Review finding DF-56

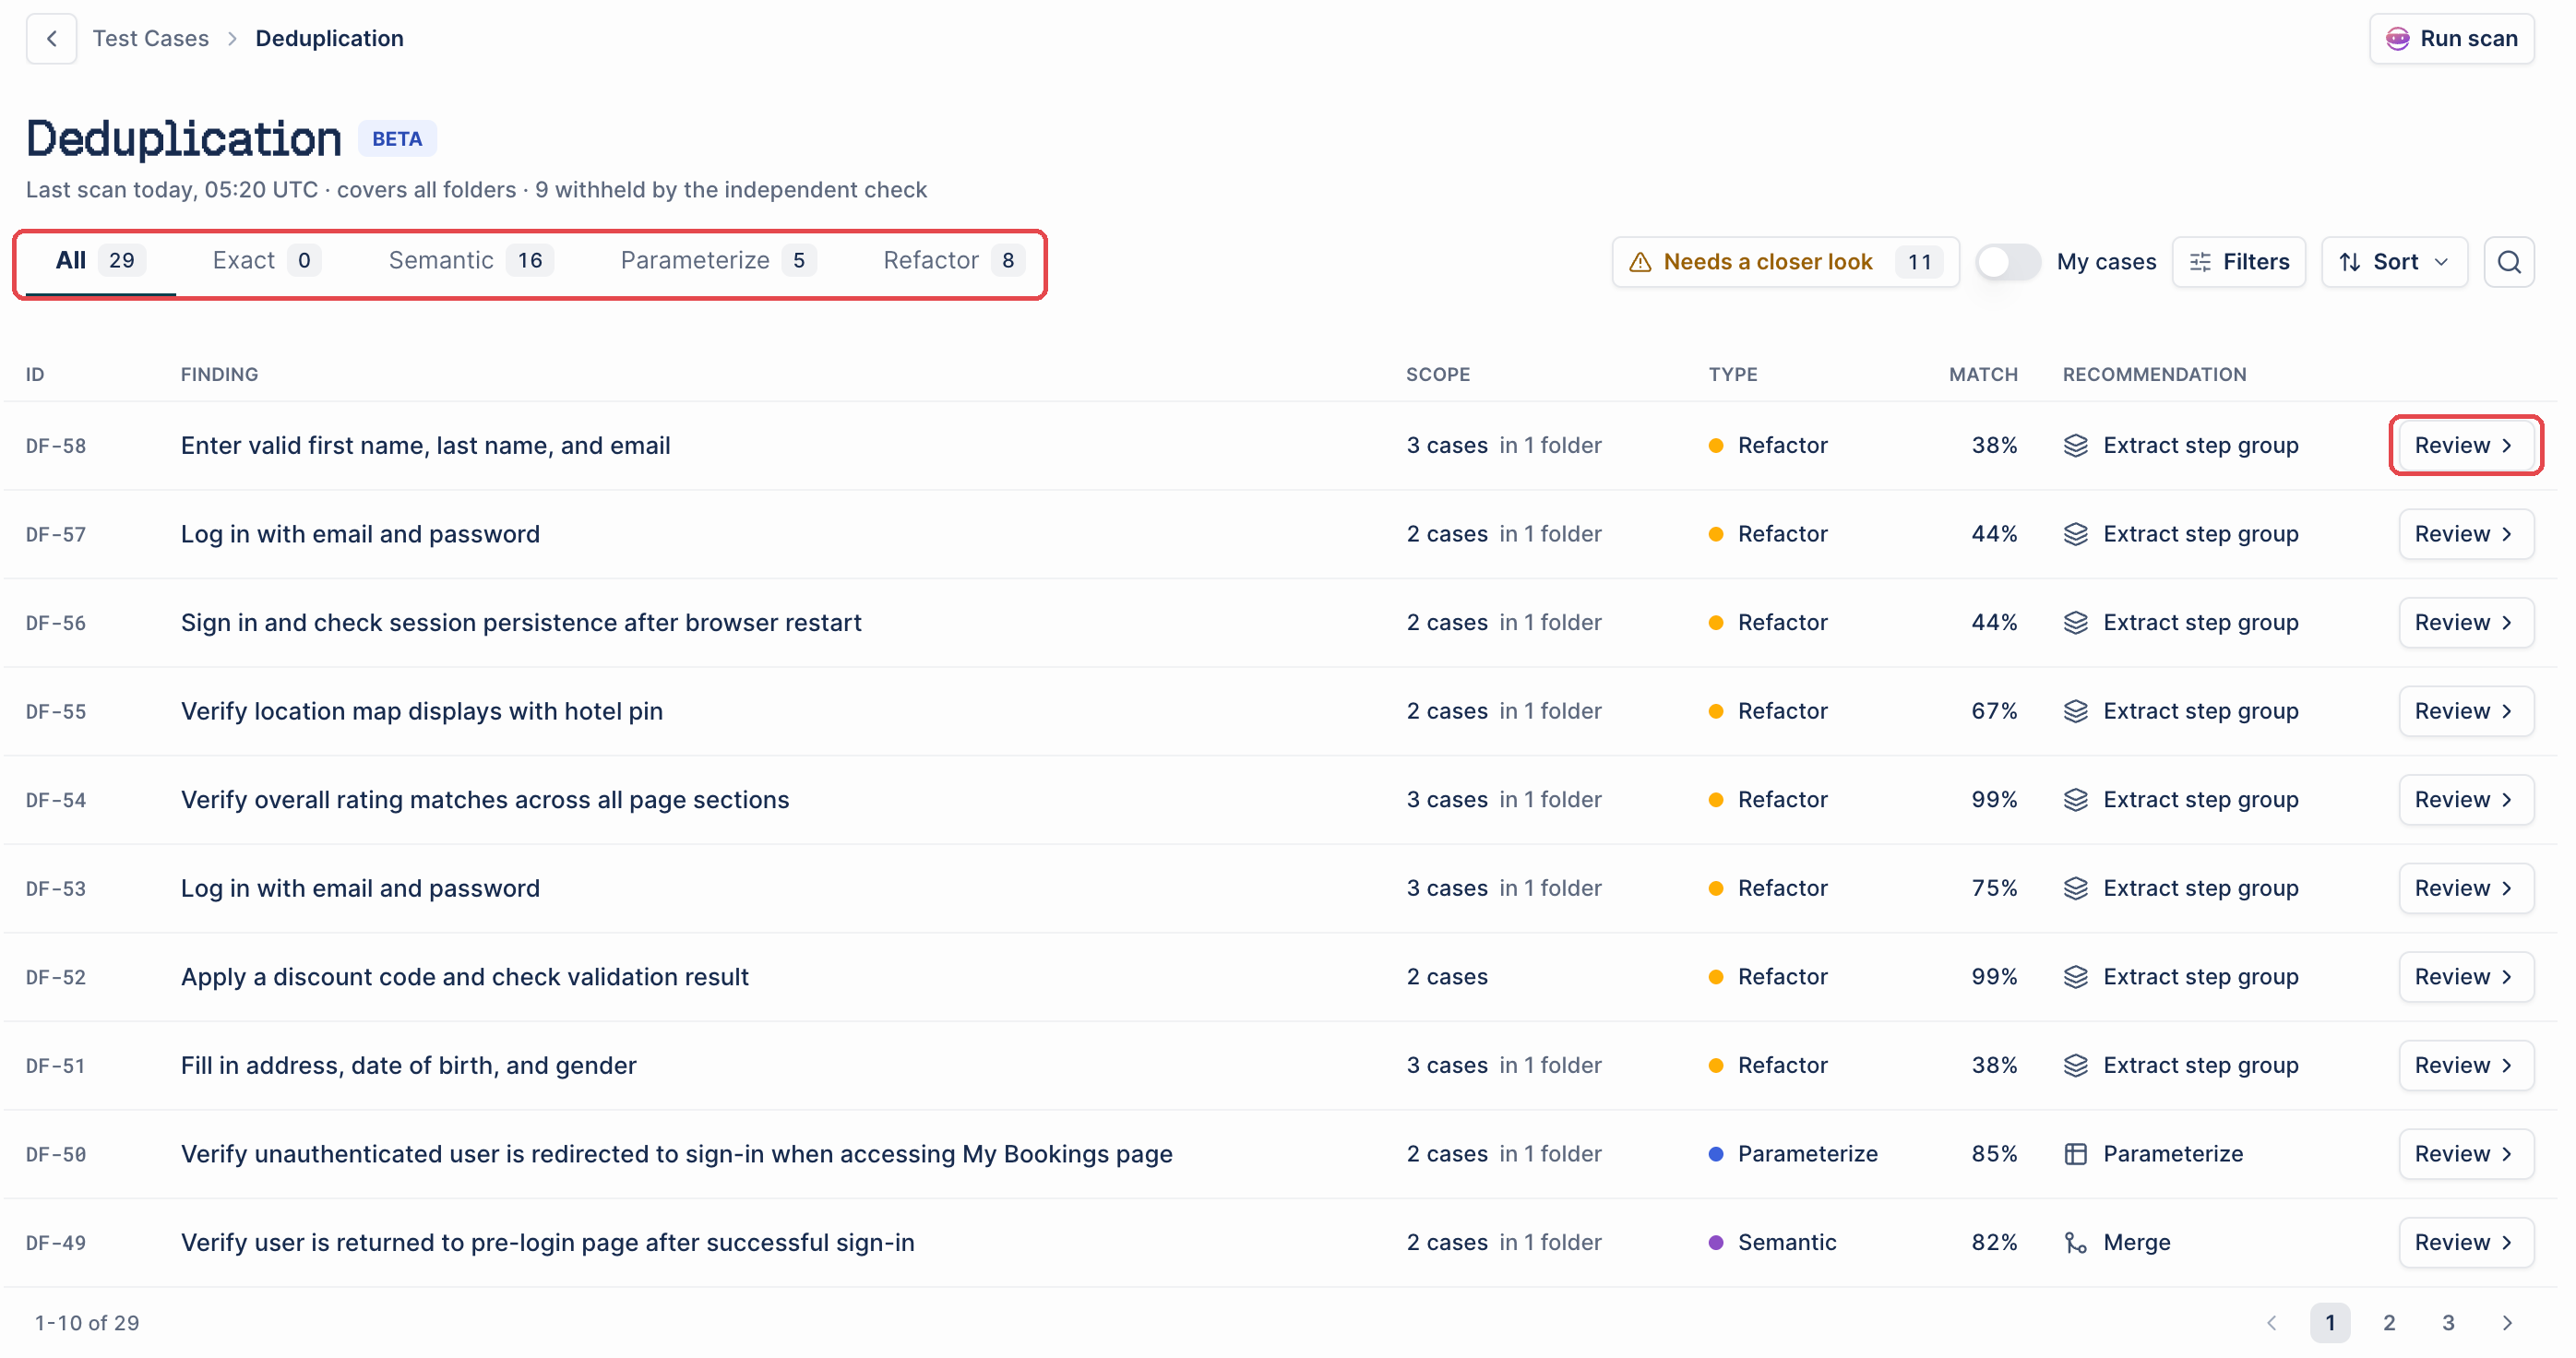tap(2465, 622)
